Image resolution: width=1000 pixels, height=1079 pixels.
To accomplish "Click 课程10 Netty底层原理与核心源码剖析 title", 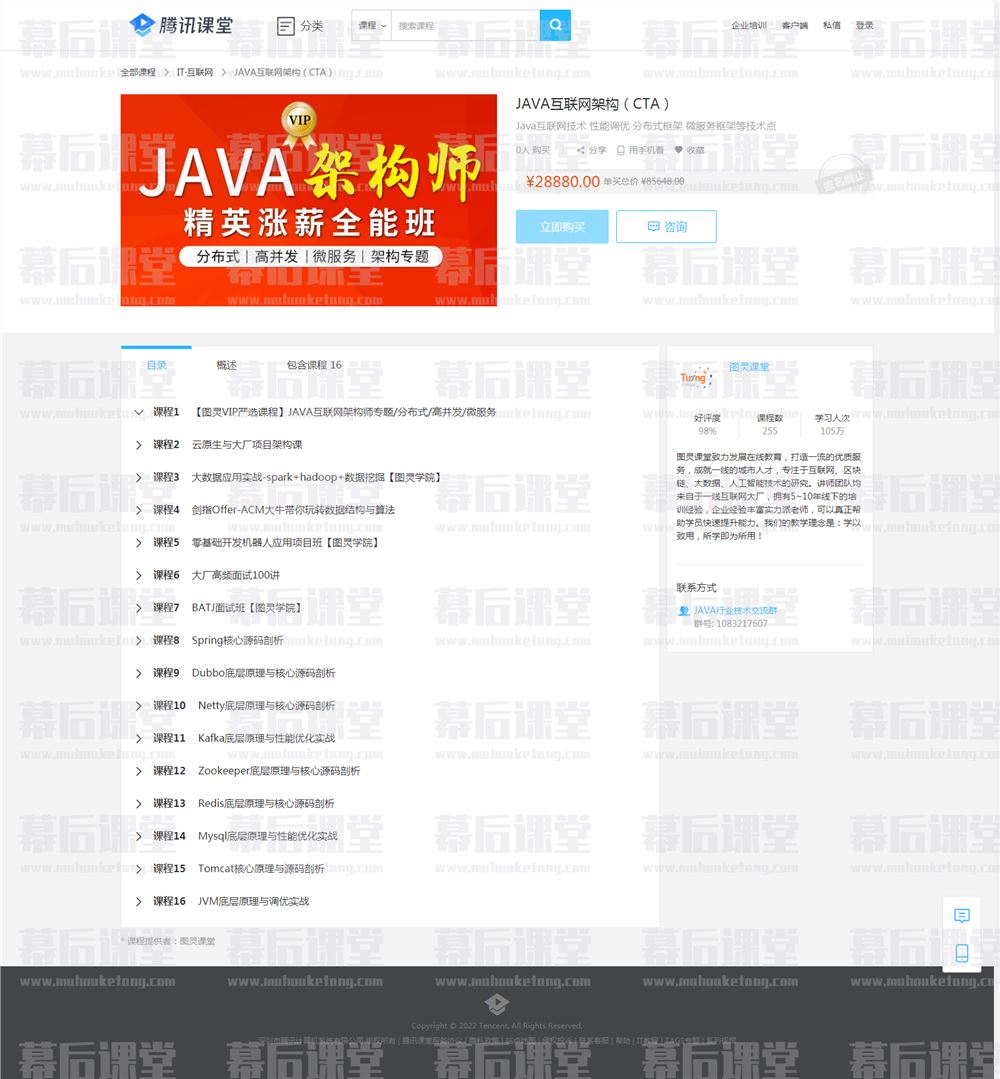I will point(266,705).
